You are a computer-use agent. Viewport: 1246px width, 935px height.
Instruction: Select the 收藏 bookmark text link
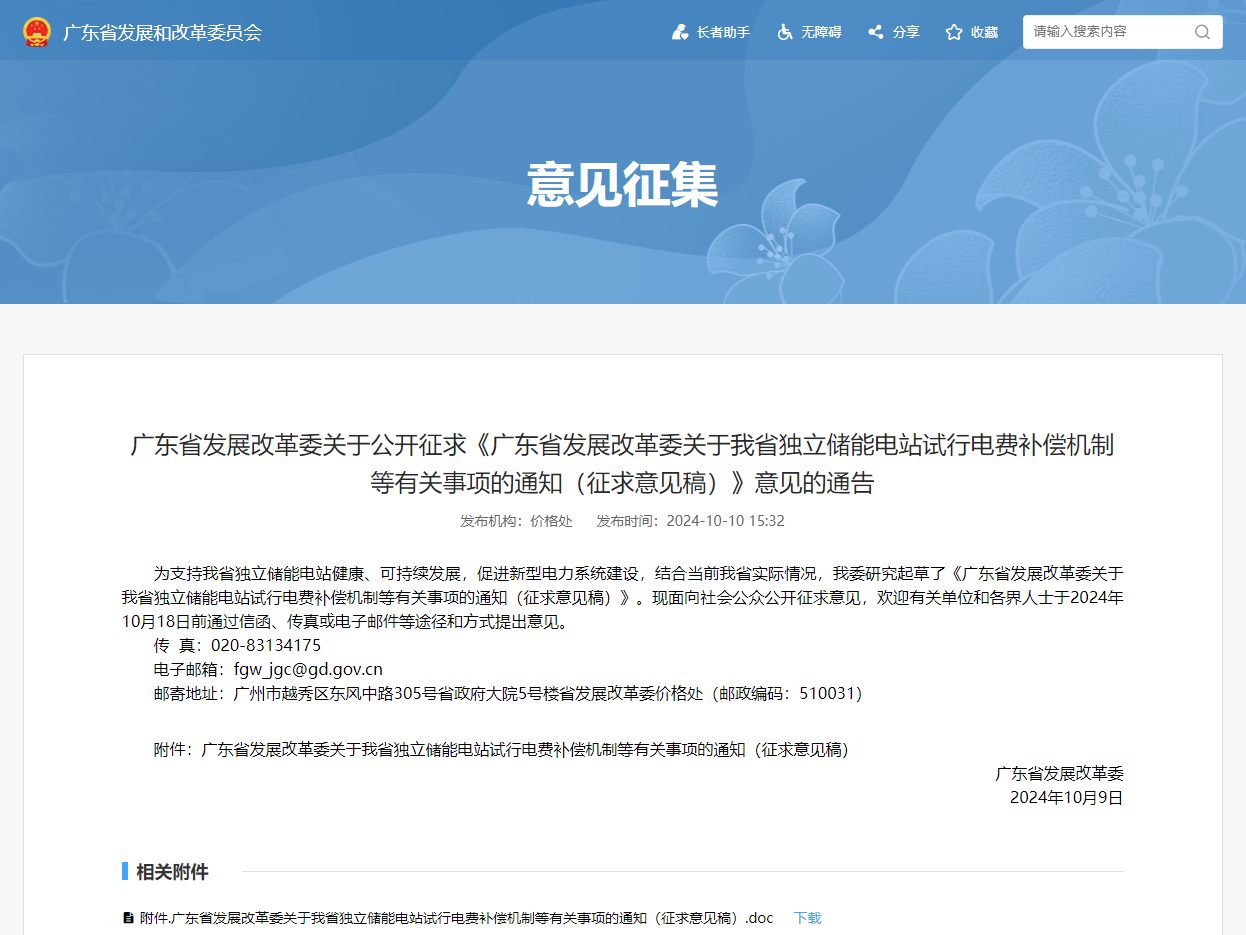coord(984,32)
